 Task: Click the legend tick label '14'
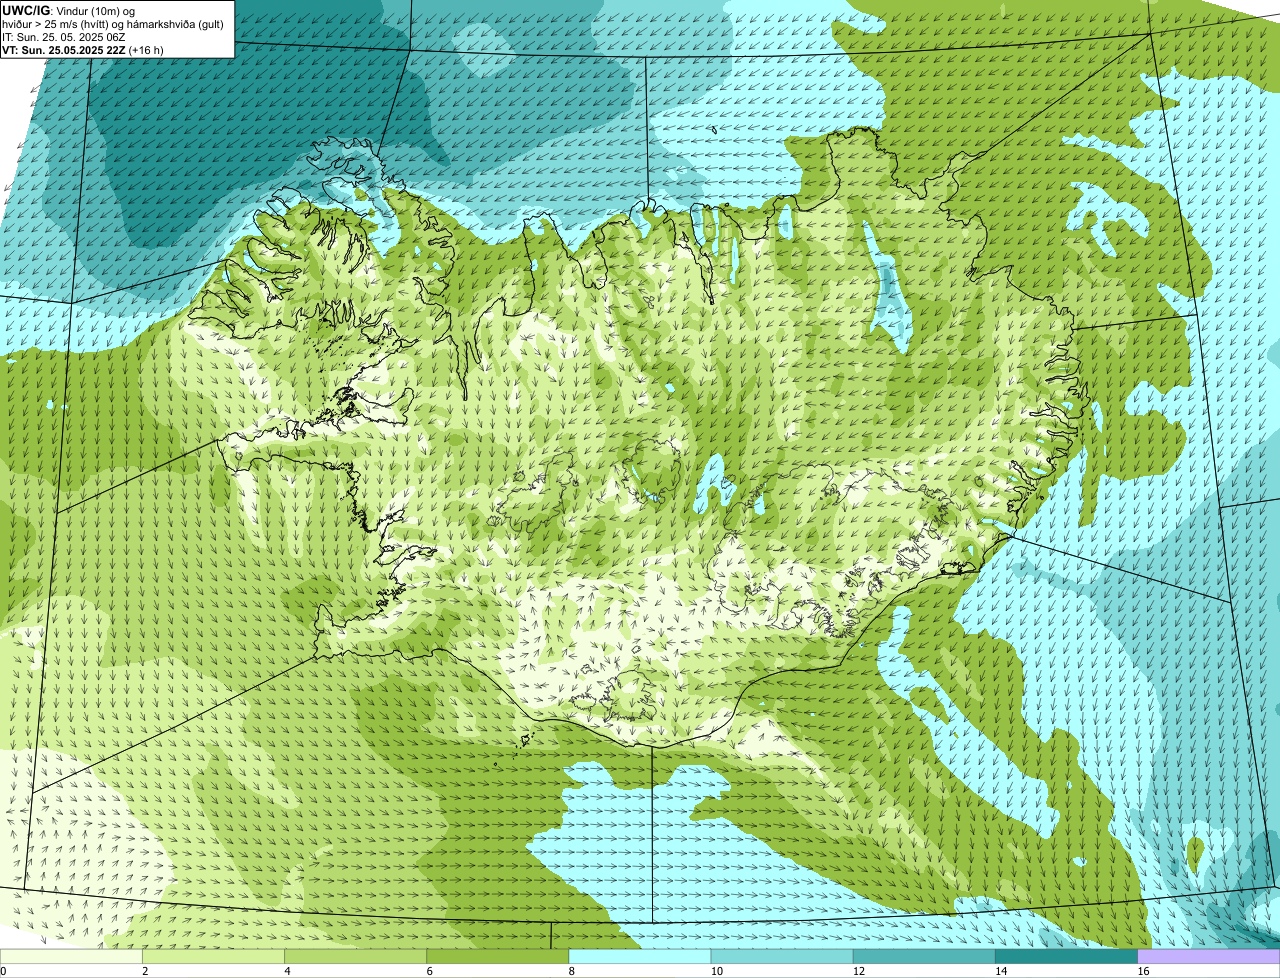(x=1001, y=971)
